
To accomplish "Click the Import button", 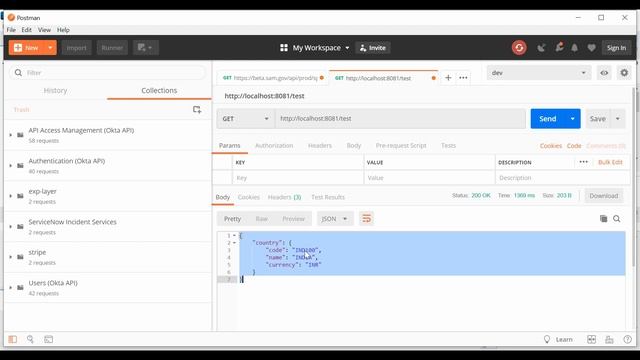I will tap(76, 48).
